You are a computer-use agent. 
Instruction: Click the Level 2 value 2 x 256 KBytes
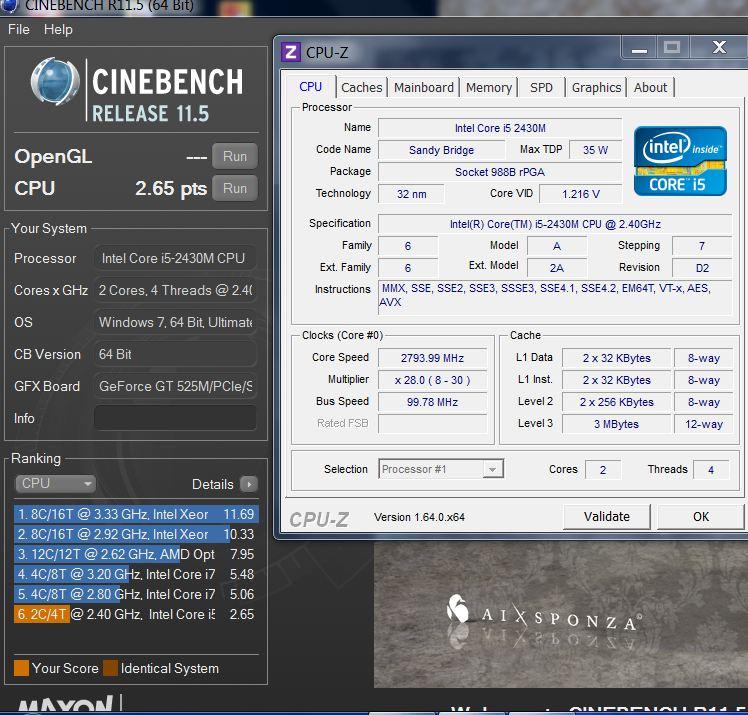click(x=616, y=402)
